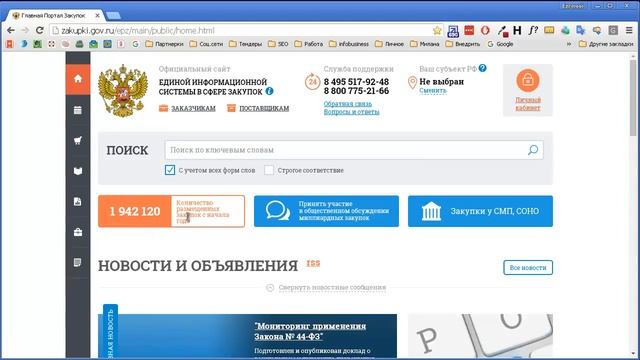Click the search magnifier icon
640x360 pixels.
pos(533,150)
